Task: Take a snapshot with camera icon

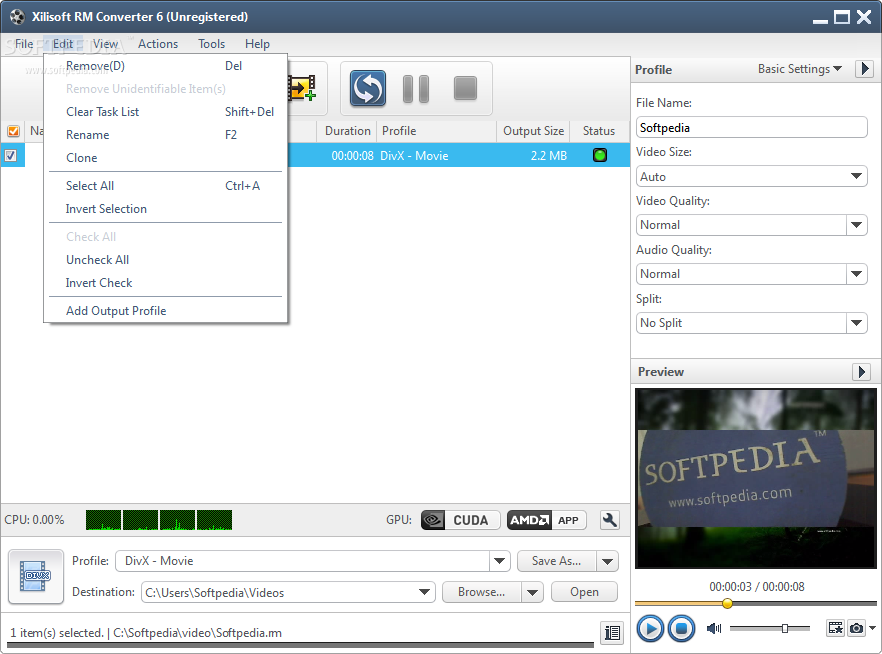Action: click(856, 628)
